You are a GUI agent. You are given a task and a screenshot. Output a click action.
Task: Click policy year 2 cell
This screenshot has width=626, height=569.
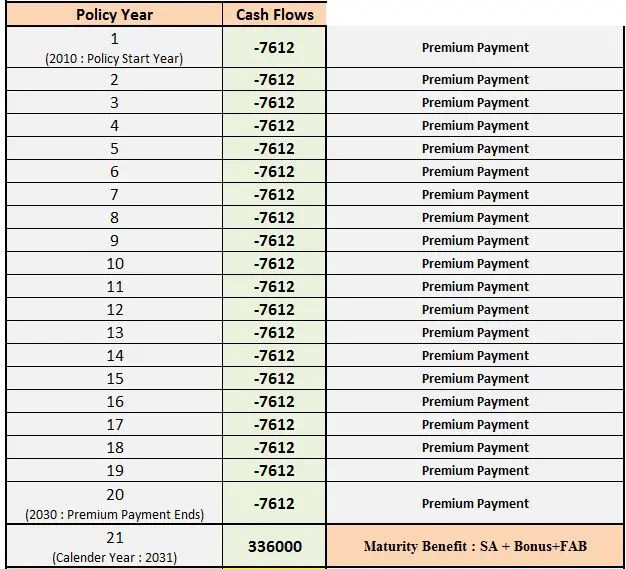pos(115,79)
